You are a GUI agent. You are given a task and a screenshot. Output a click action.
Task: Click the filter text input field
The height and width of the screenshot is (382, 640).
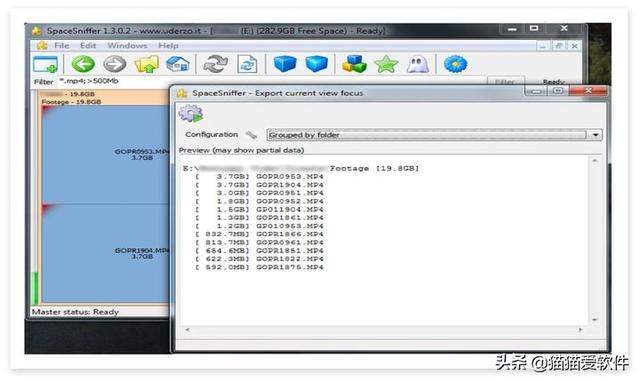[x=271, y=81]
